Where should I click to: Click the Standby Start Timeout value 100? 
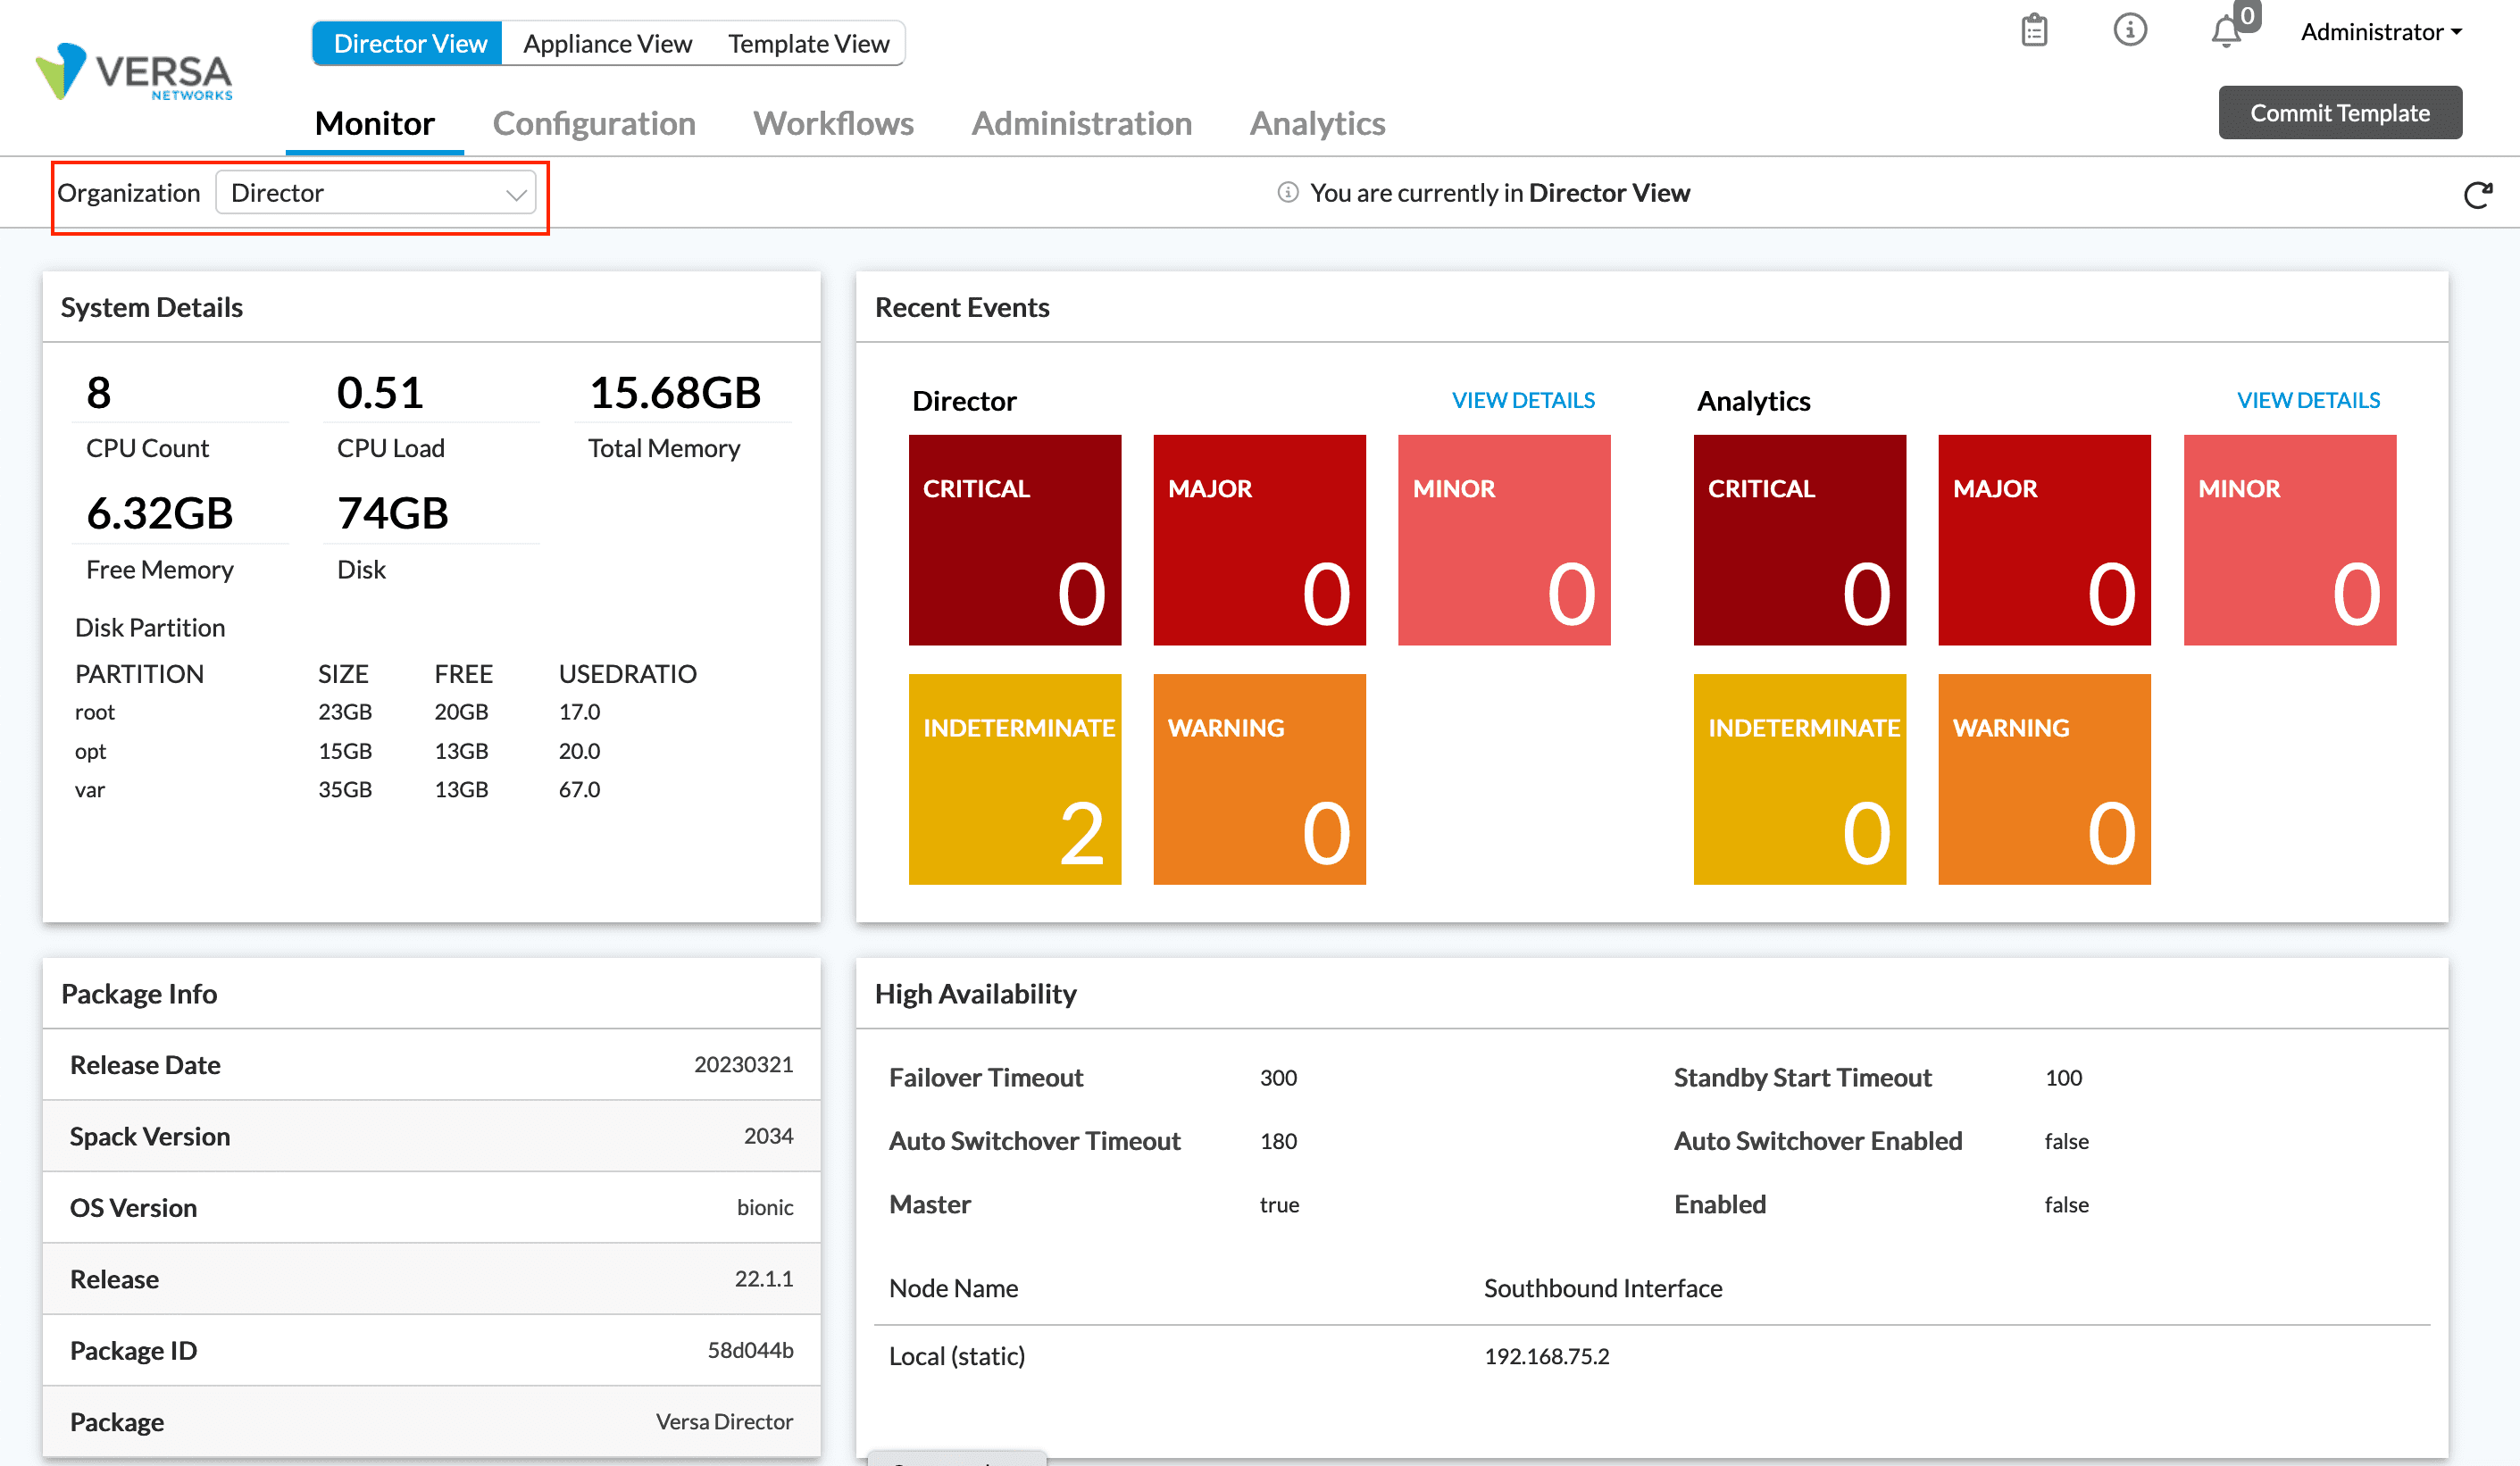(x=2063, y=1078)
